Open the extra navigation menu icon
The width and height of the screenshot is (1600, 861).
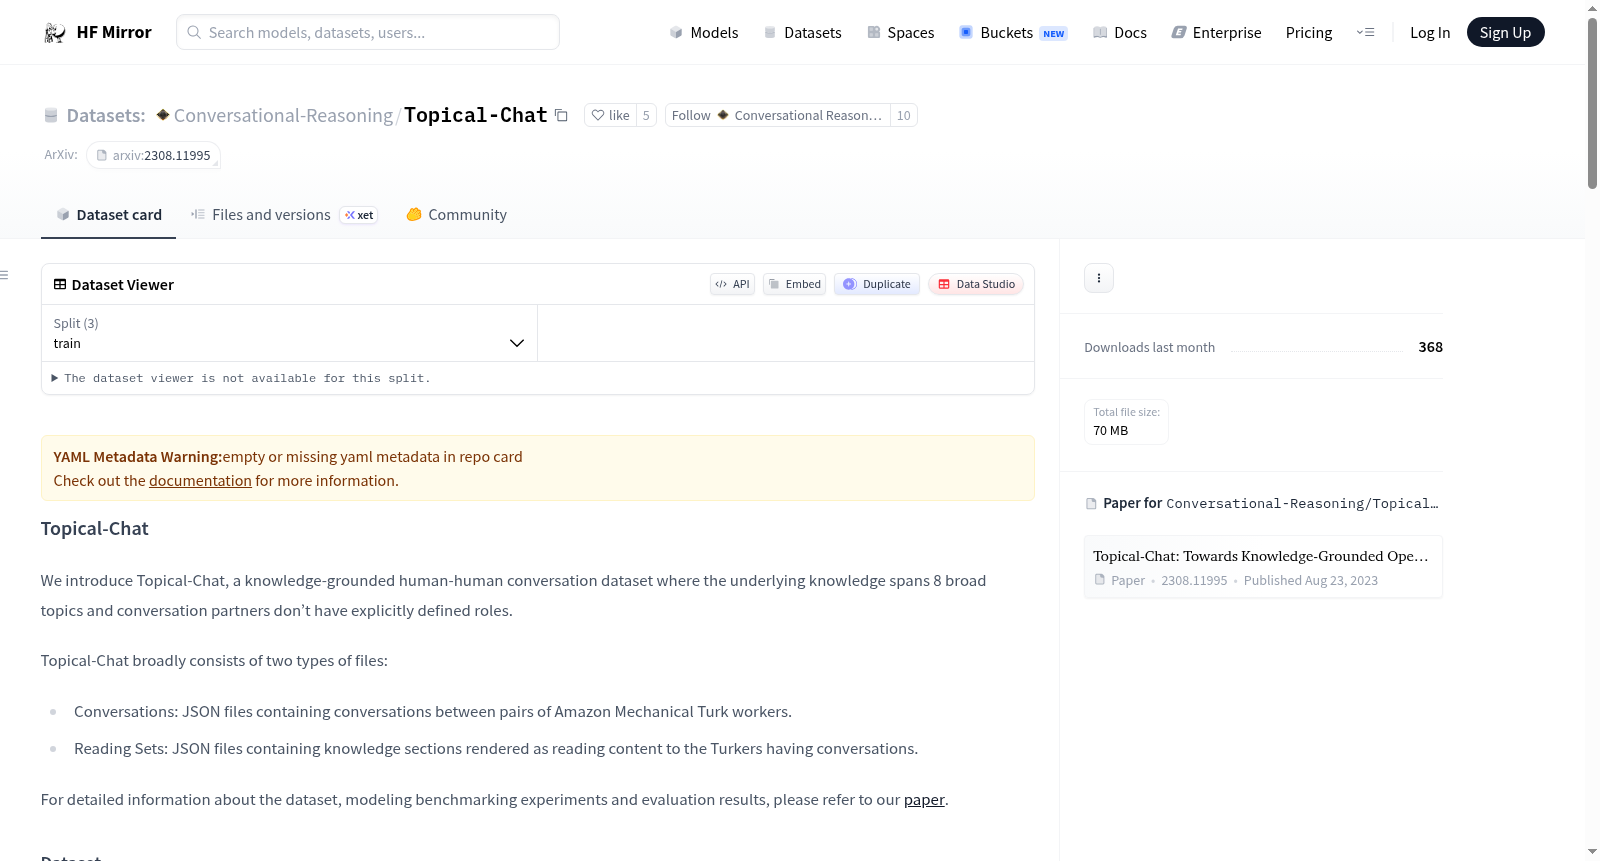click(1365, 33)
